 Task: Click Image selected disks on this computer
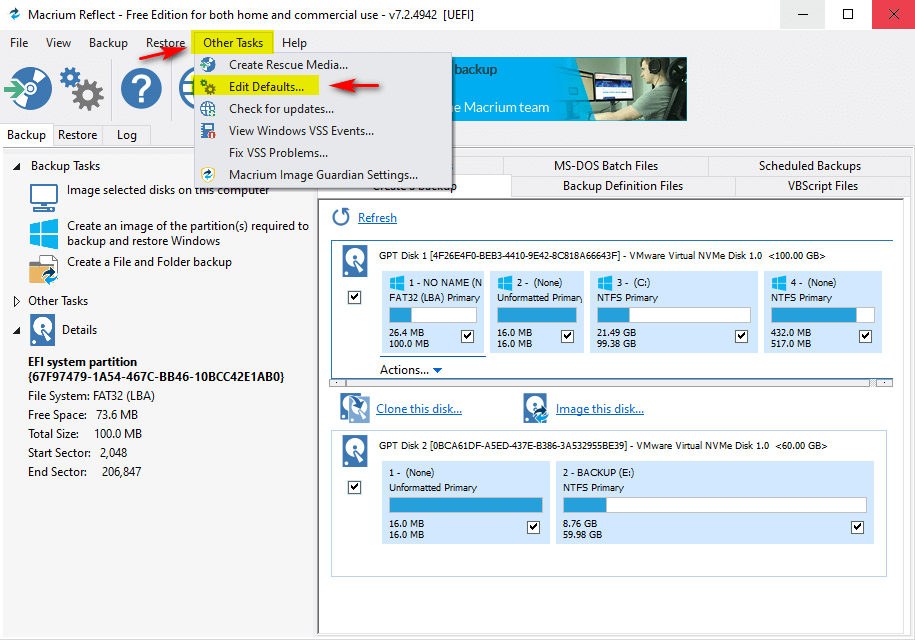[x=168, y=190]
